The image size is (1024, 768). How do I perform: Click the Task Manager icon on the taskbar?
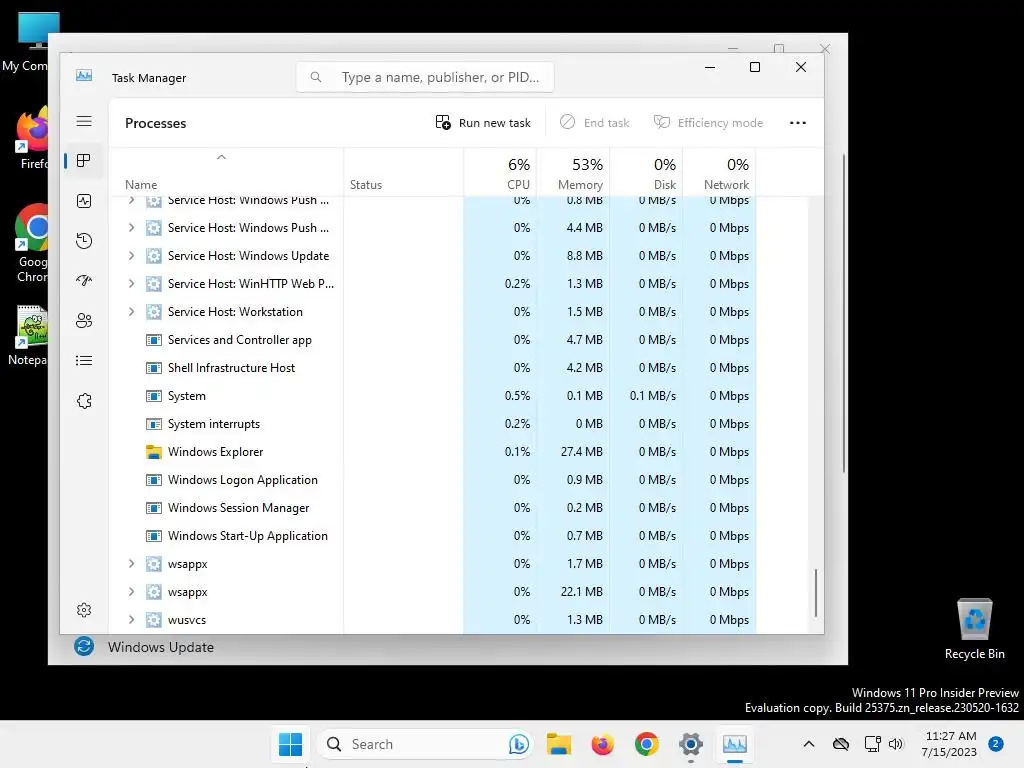point(735,744)
